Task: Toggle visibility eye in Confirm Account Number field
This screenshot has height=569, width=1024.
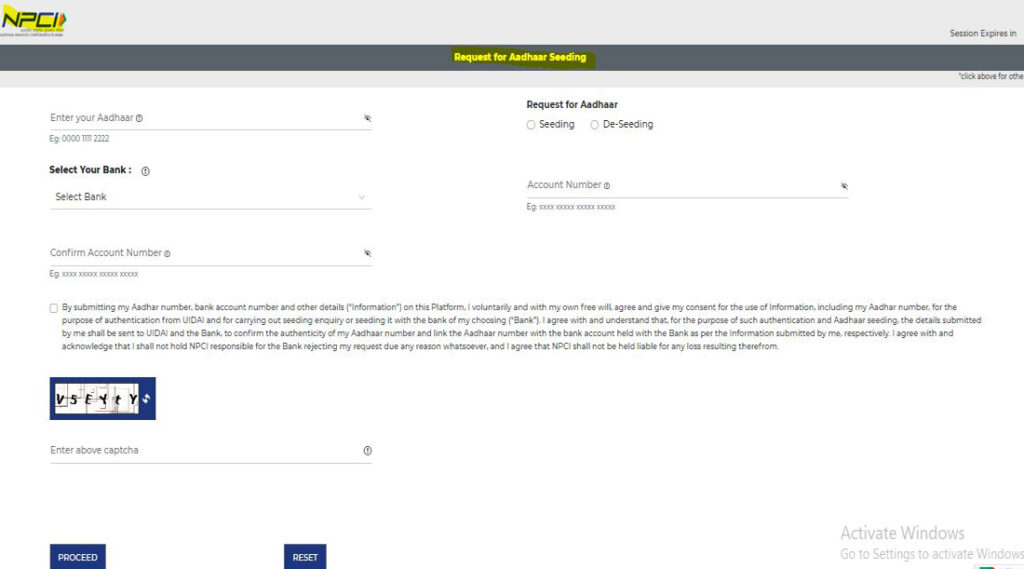Action: 368,253
